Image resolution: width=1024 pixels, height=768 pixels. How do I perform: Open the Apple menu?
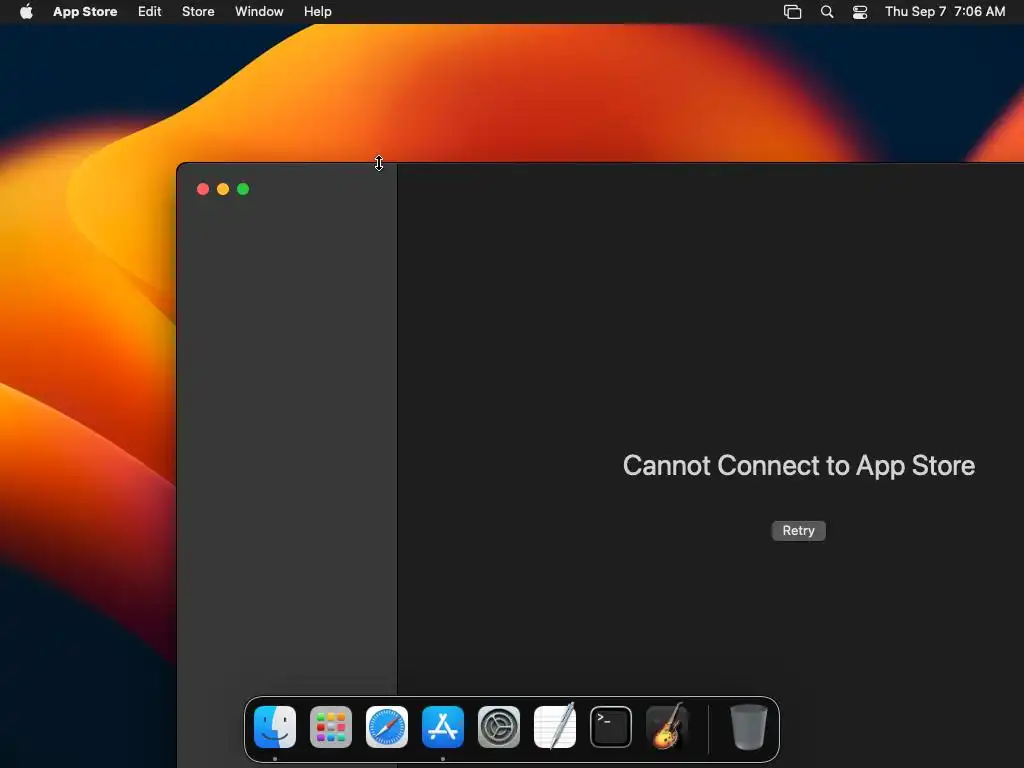point(26,11)
